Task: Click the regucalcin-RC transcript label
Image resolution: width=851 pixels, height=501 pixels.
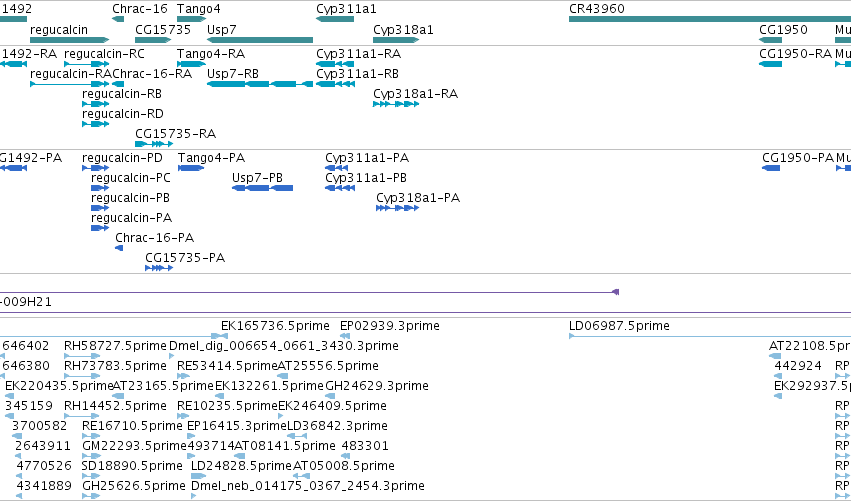Action: [x=104, y=54]
